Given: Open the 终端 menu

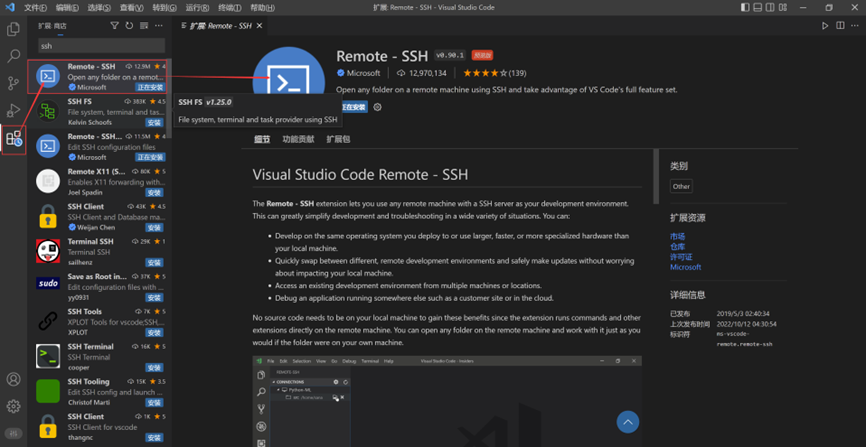Looking at the screenshot, I should point(229,8).
